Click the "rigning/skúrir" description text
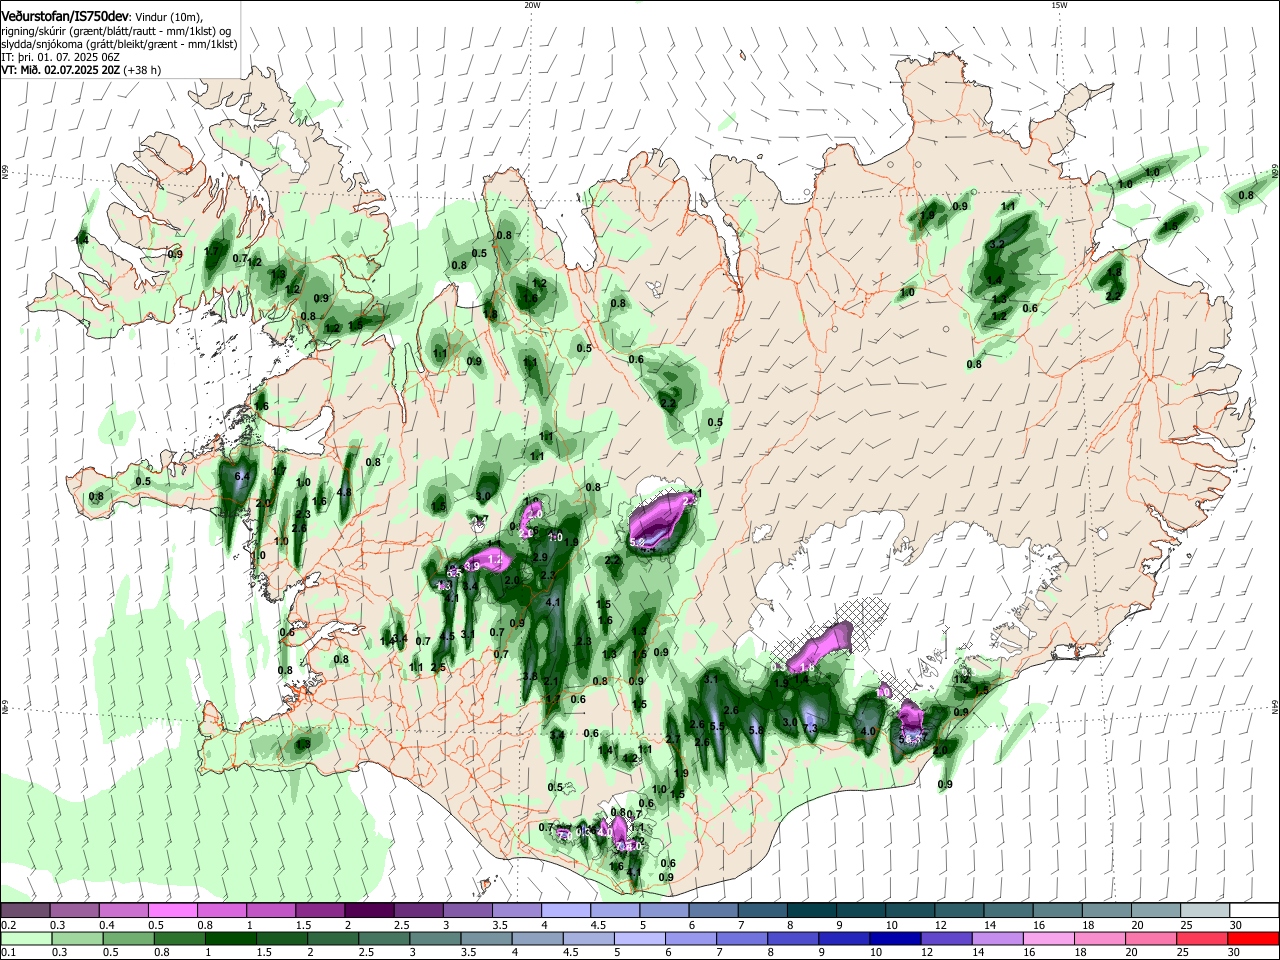1280x960 pixels. pyautogui.click(x=36, y=31)
